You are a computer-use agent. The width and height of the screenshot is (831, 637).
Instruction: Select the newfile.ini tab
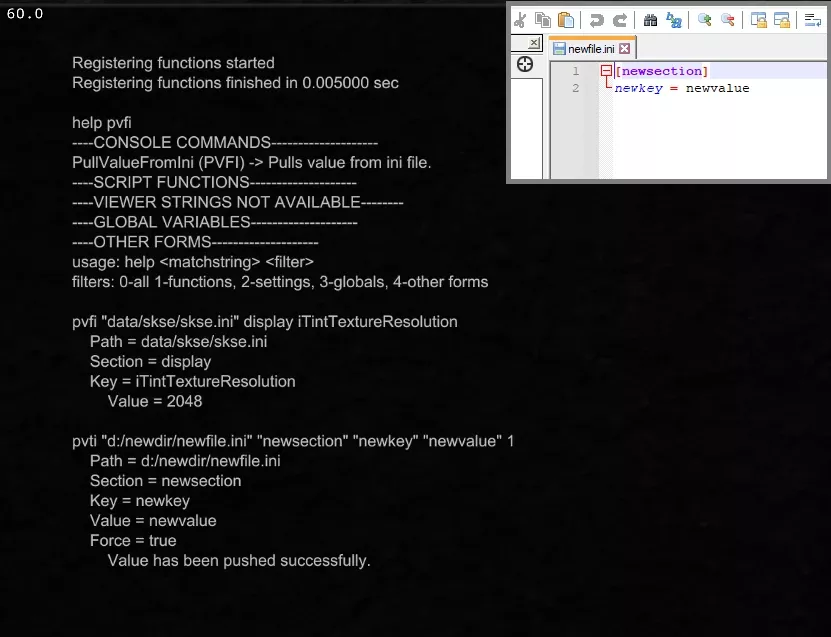click(x=591, y=49)
